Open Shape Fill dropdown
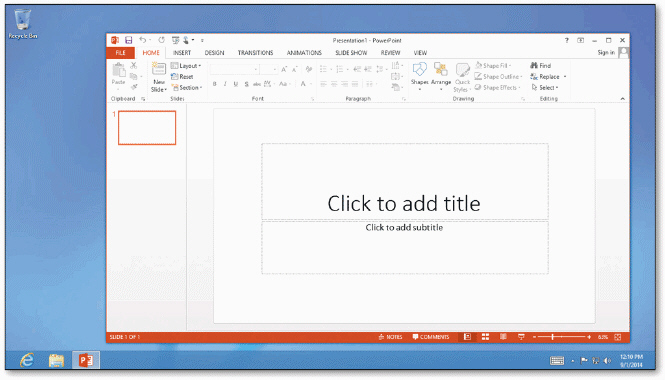Image resolution: width=665 pixels, height=380 pixels. [493, 66]
